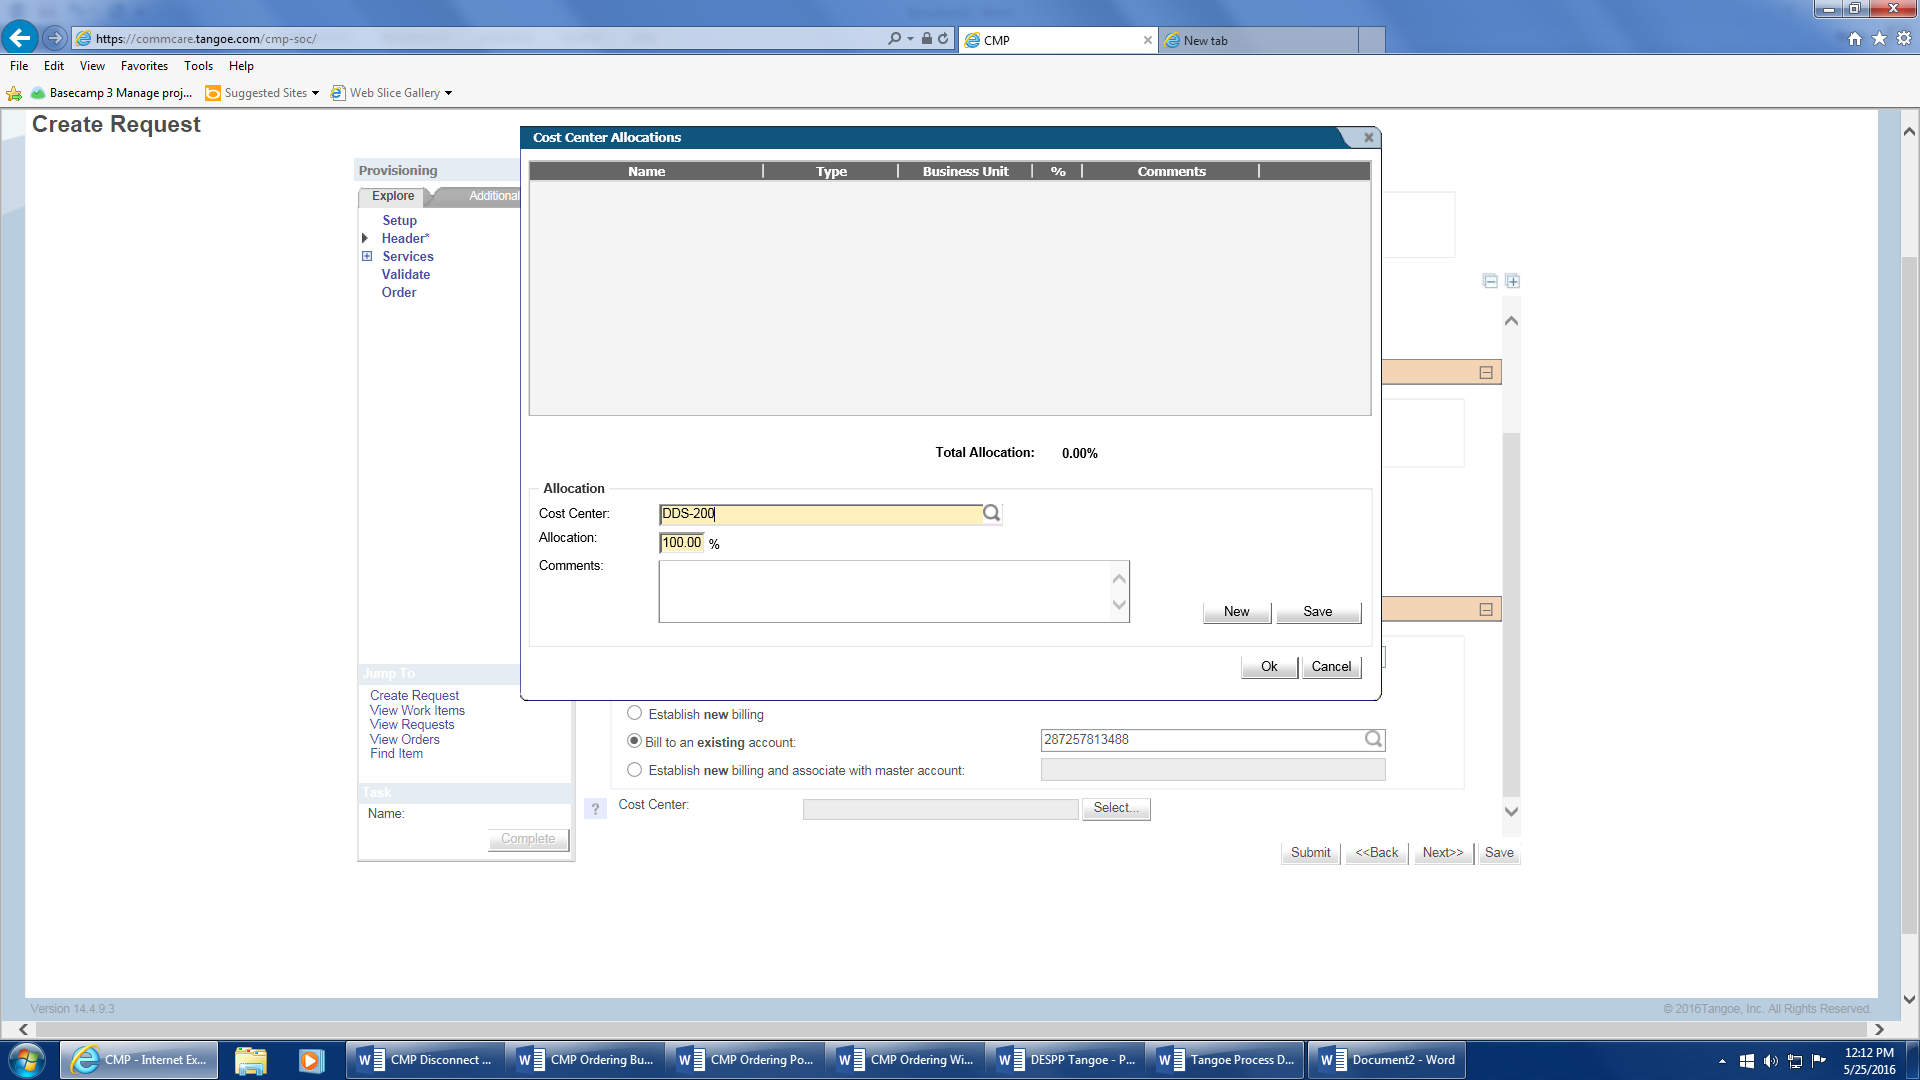
Task: Choose new billing with master account radio button
Action: [x=634, y=770]
